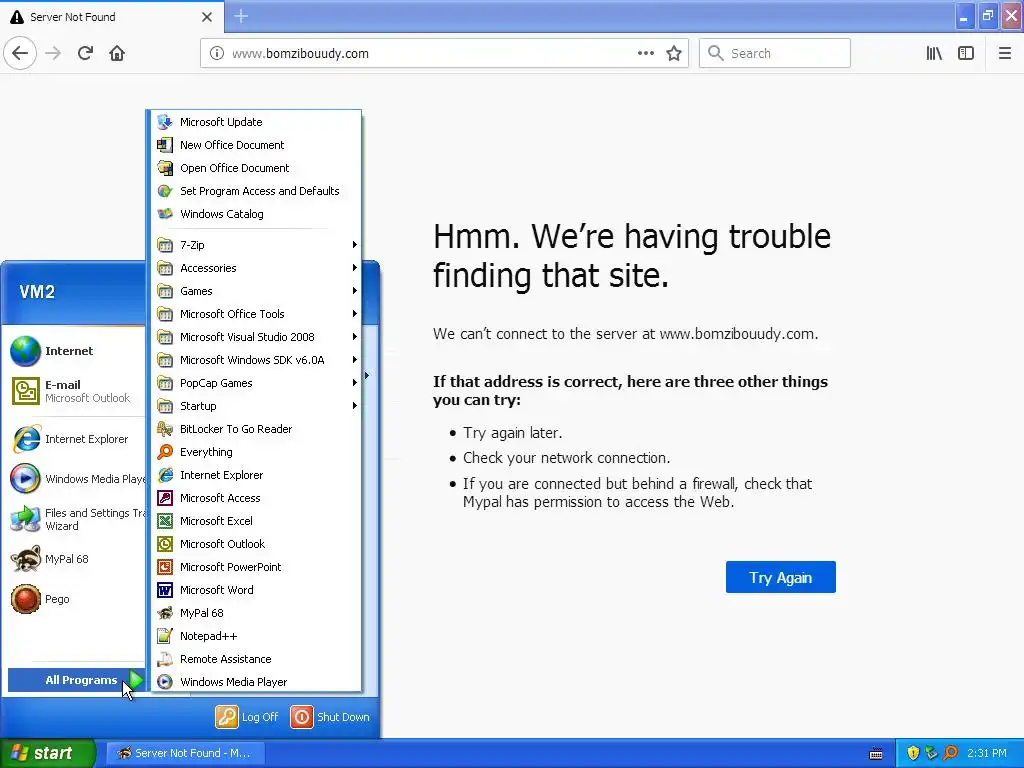1024x768 pixels.
Task: Launch Microsoft Update from programs list
Action: pos(256,122)
